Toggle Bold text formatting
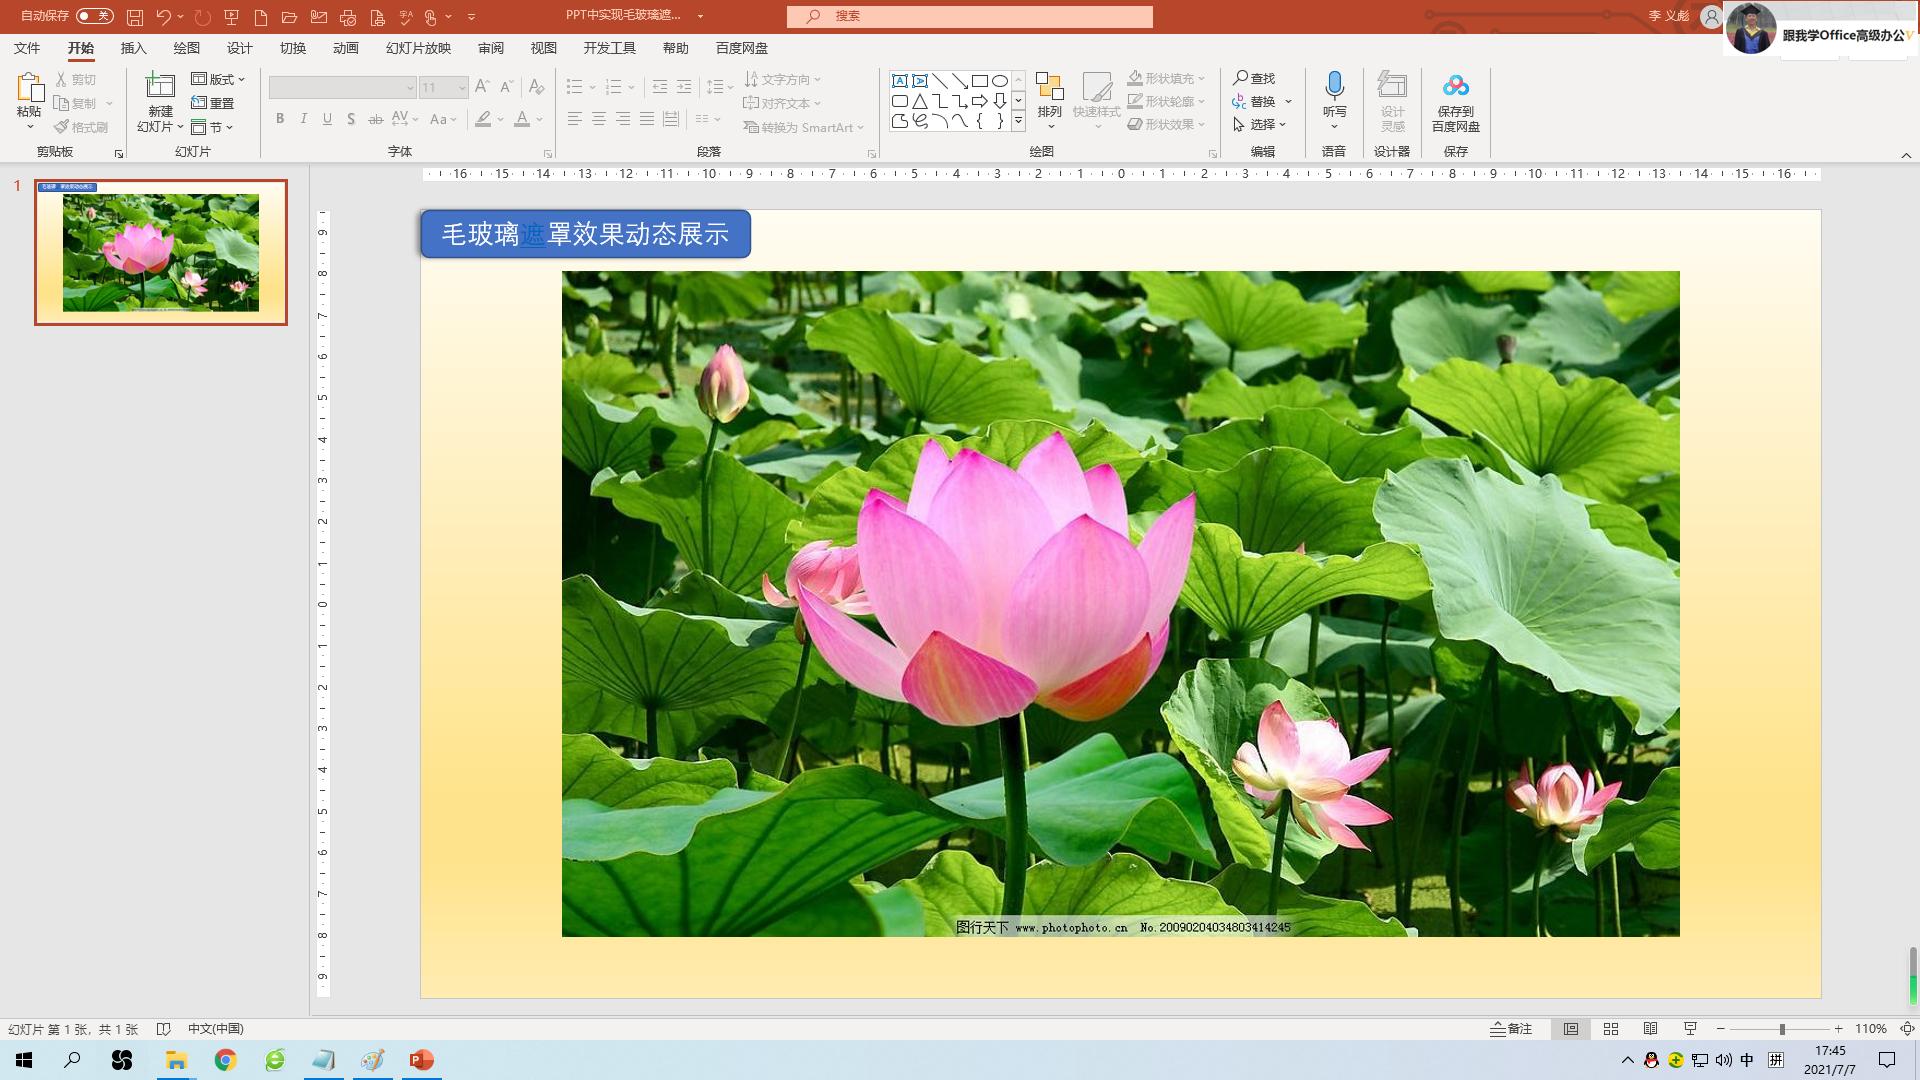The height and width of the screenshot is (1080, 1920). 280,119
